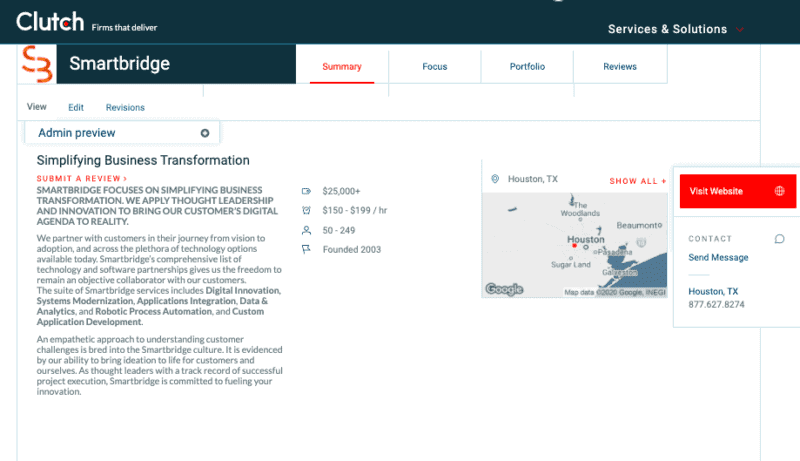Click the hourly rate clock icon
This screenshot has width=800, height=461.
306,210
